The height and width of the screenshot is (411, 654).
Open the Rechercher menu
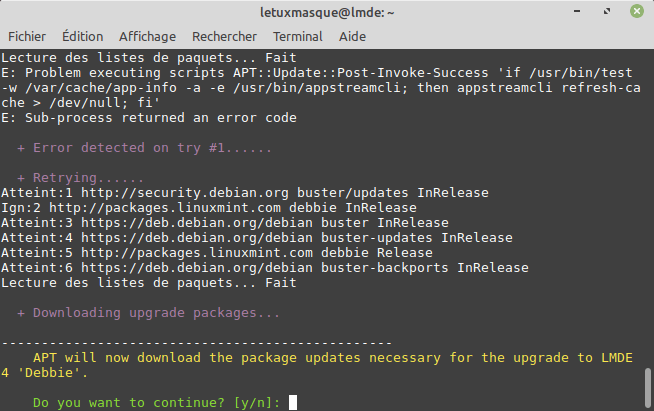coord(224,36)
